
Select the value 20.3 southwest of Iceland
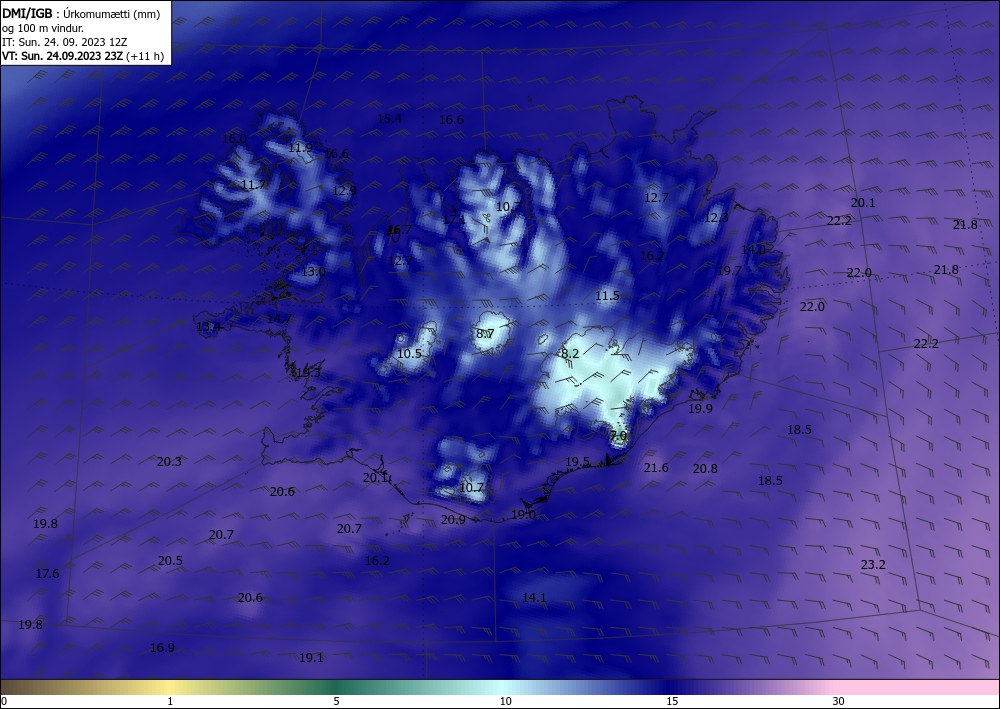click(169, 462)
